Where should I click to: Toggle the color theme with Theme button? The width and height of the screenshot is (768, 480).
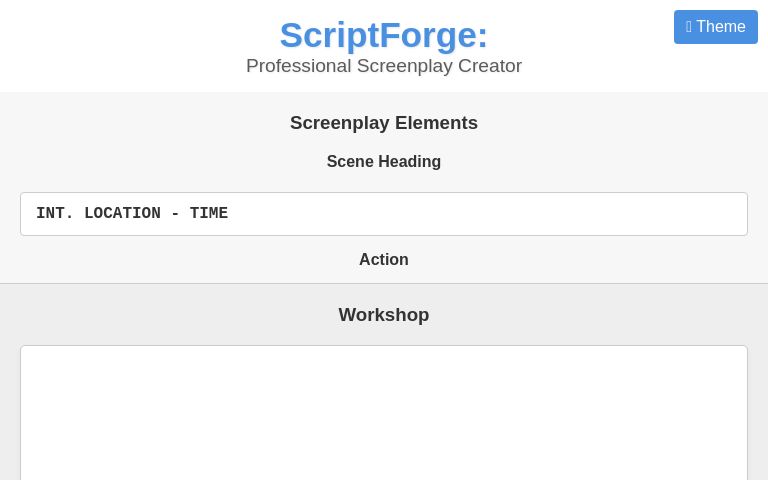coord(716,27)
